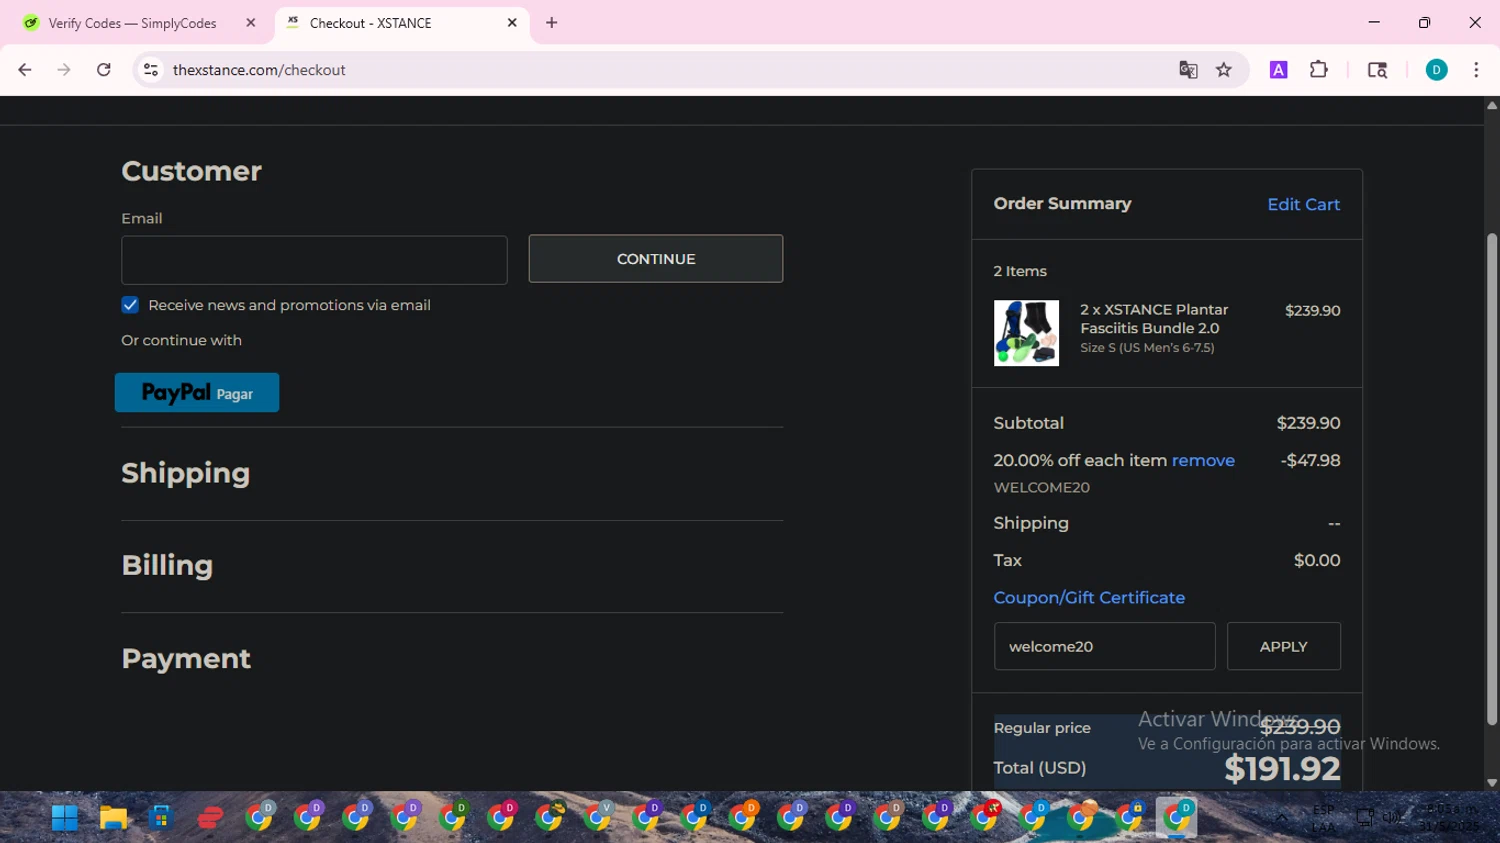Click the Size S (US Men's 6-7.5) text
1500x843 pixels.
pyautogui.click(x=1147, y=348)
